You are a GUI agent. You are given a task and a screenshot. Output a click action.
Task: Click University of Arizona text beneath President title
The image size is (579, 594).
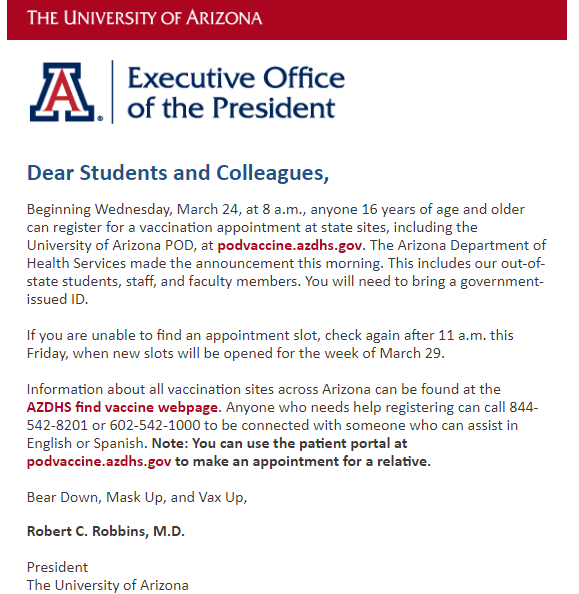click(108, 585)
